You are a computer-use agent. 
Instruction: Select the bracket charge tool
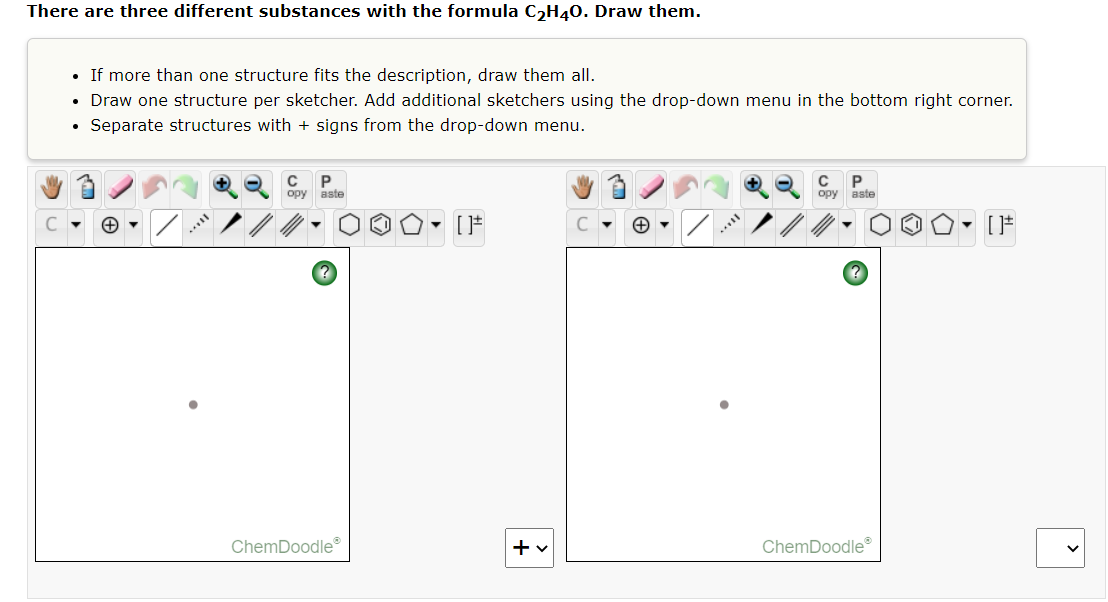pos(468,226)
